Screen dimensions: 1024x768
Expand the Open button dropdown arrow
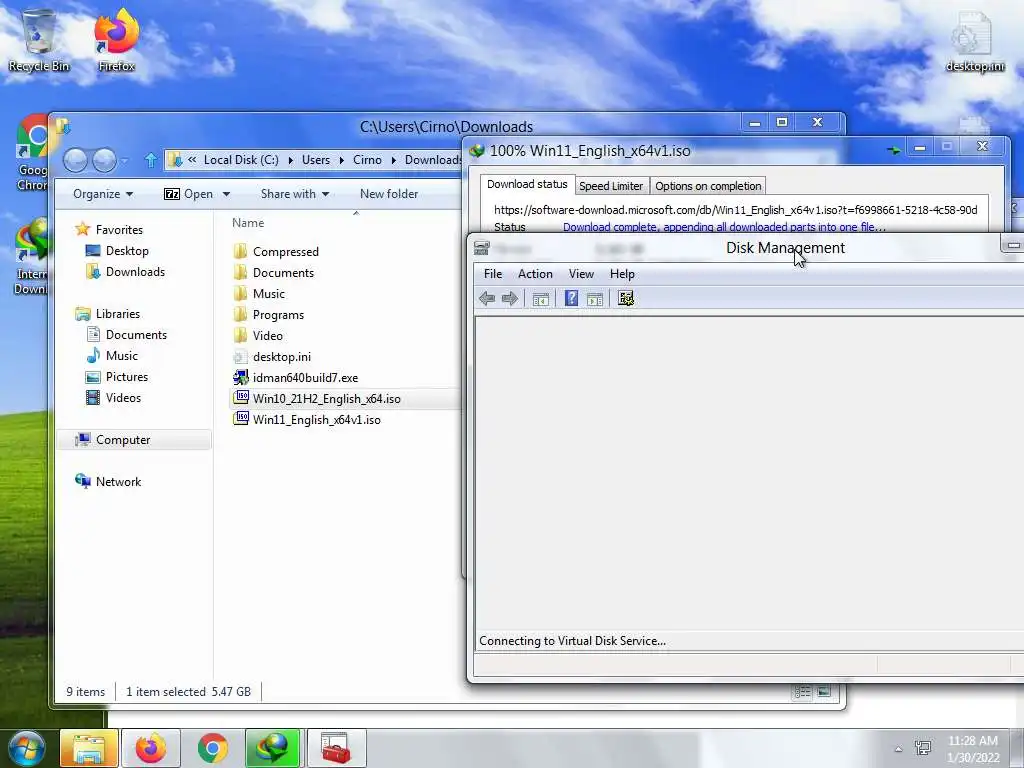coord(227,194)
